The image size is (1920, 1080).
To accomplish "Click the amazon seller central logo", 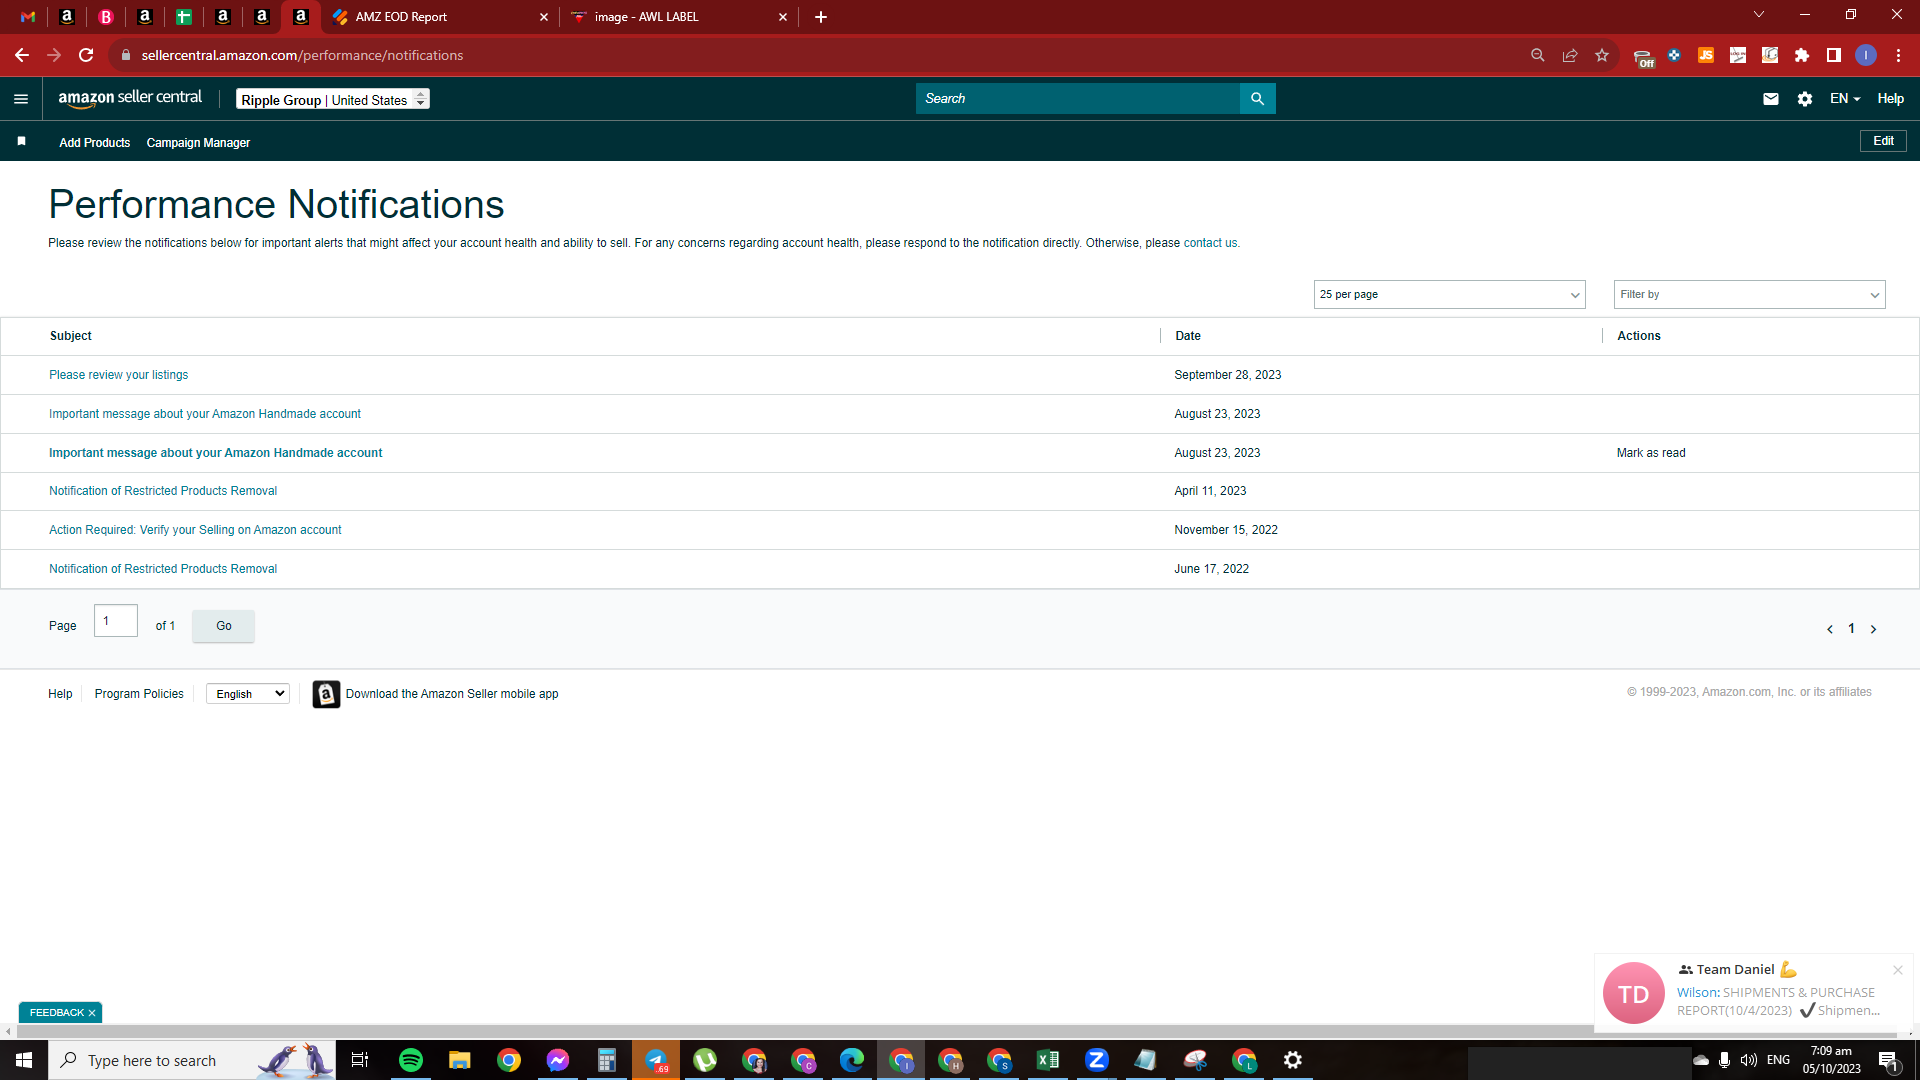I will point(130,98).
